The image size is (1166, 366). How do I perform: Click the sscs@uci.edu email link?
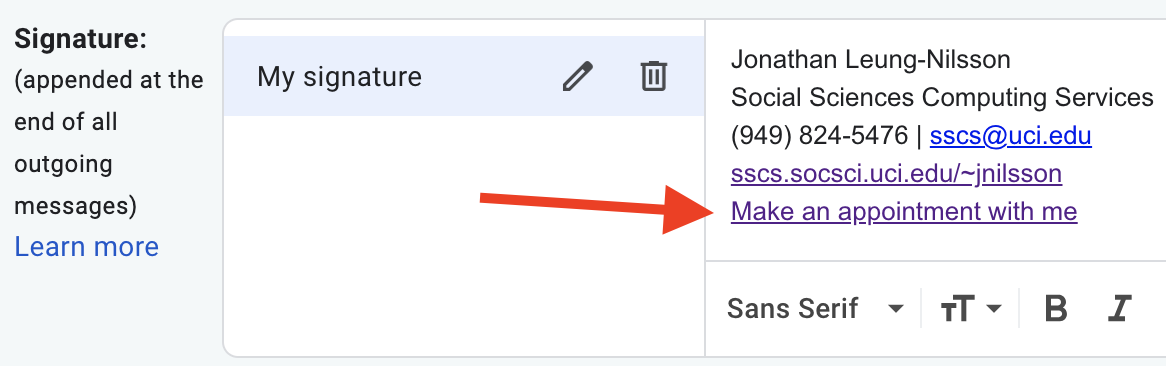1011,135
